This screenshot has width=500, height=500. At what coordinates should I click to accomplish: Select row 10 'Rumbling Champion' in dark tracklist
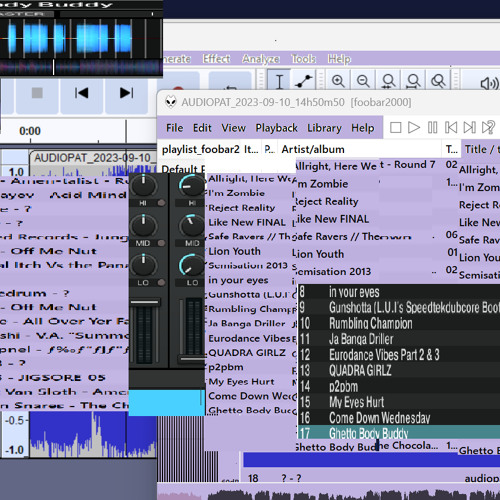(399, 323)
